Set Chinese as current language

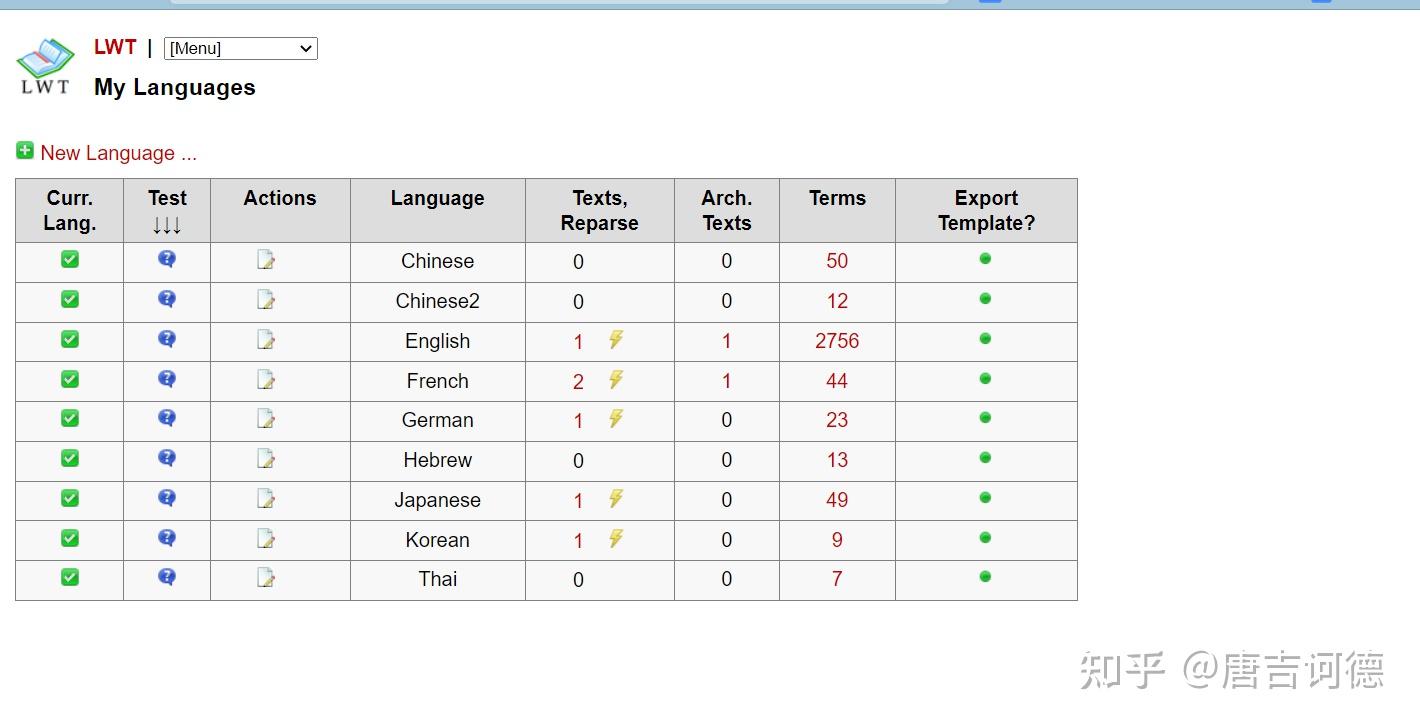[x=70, y=259]
